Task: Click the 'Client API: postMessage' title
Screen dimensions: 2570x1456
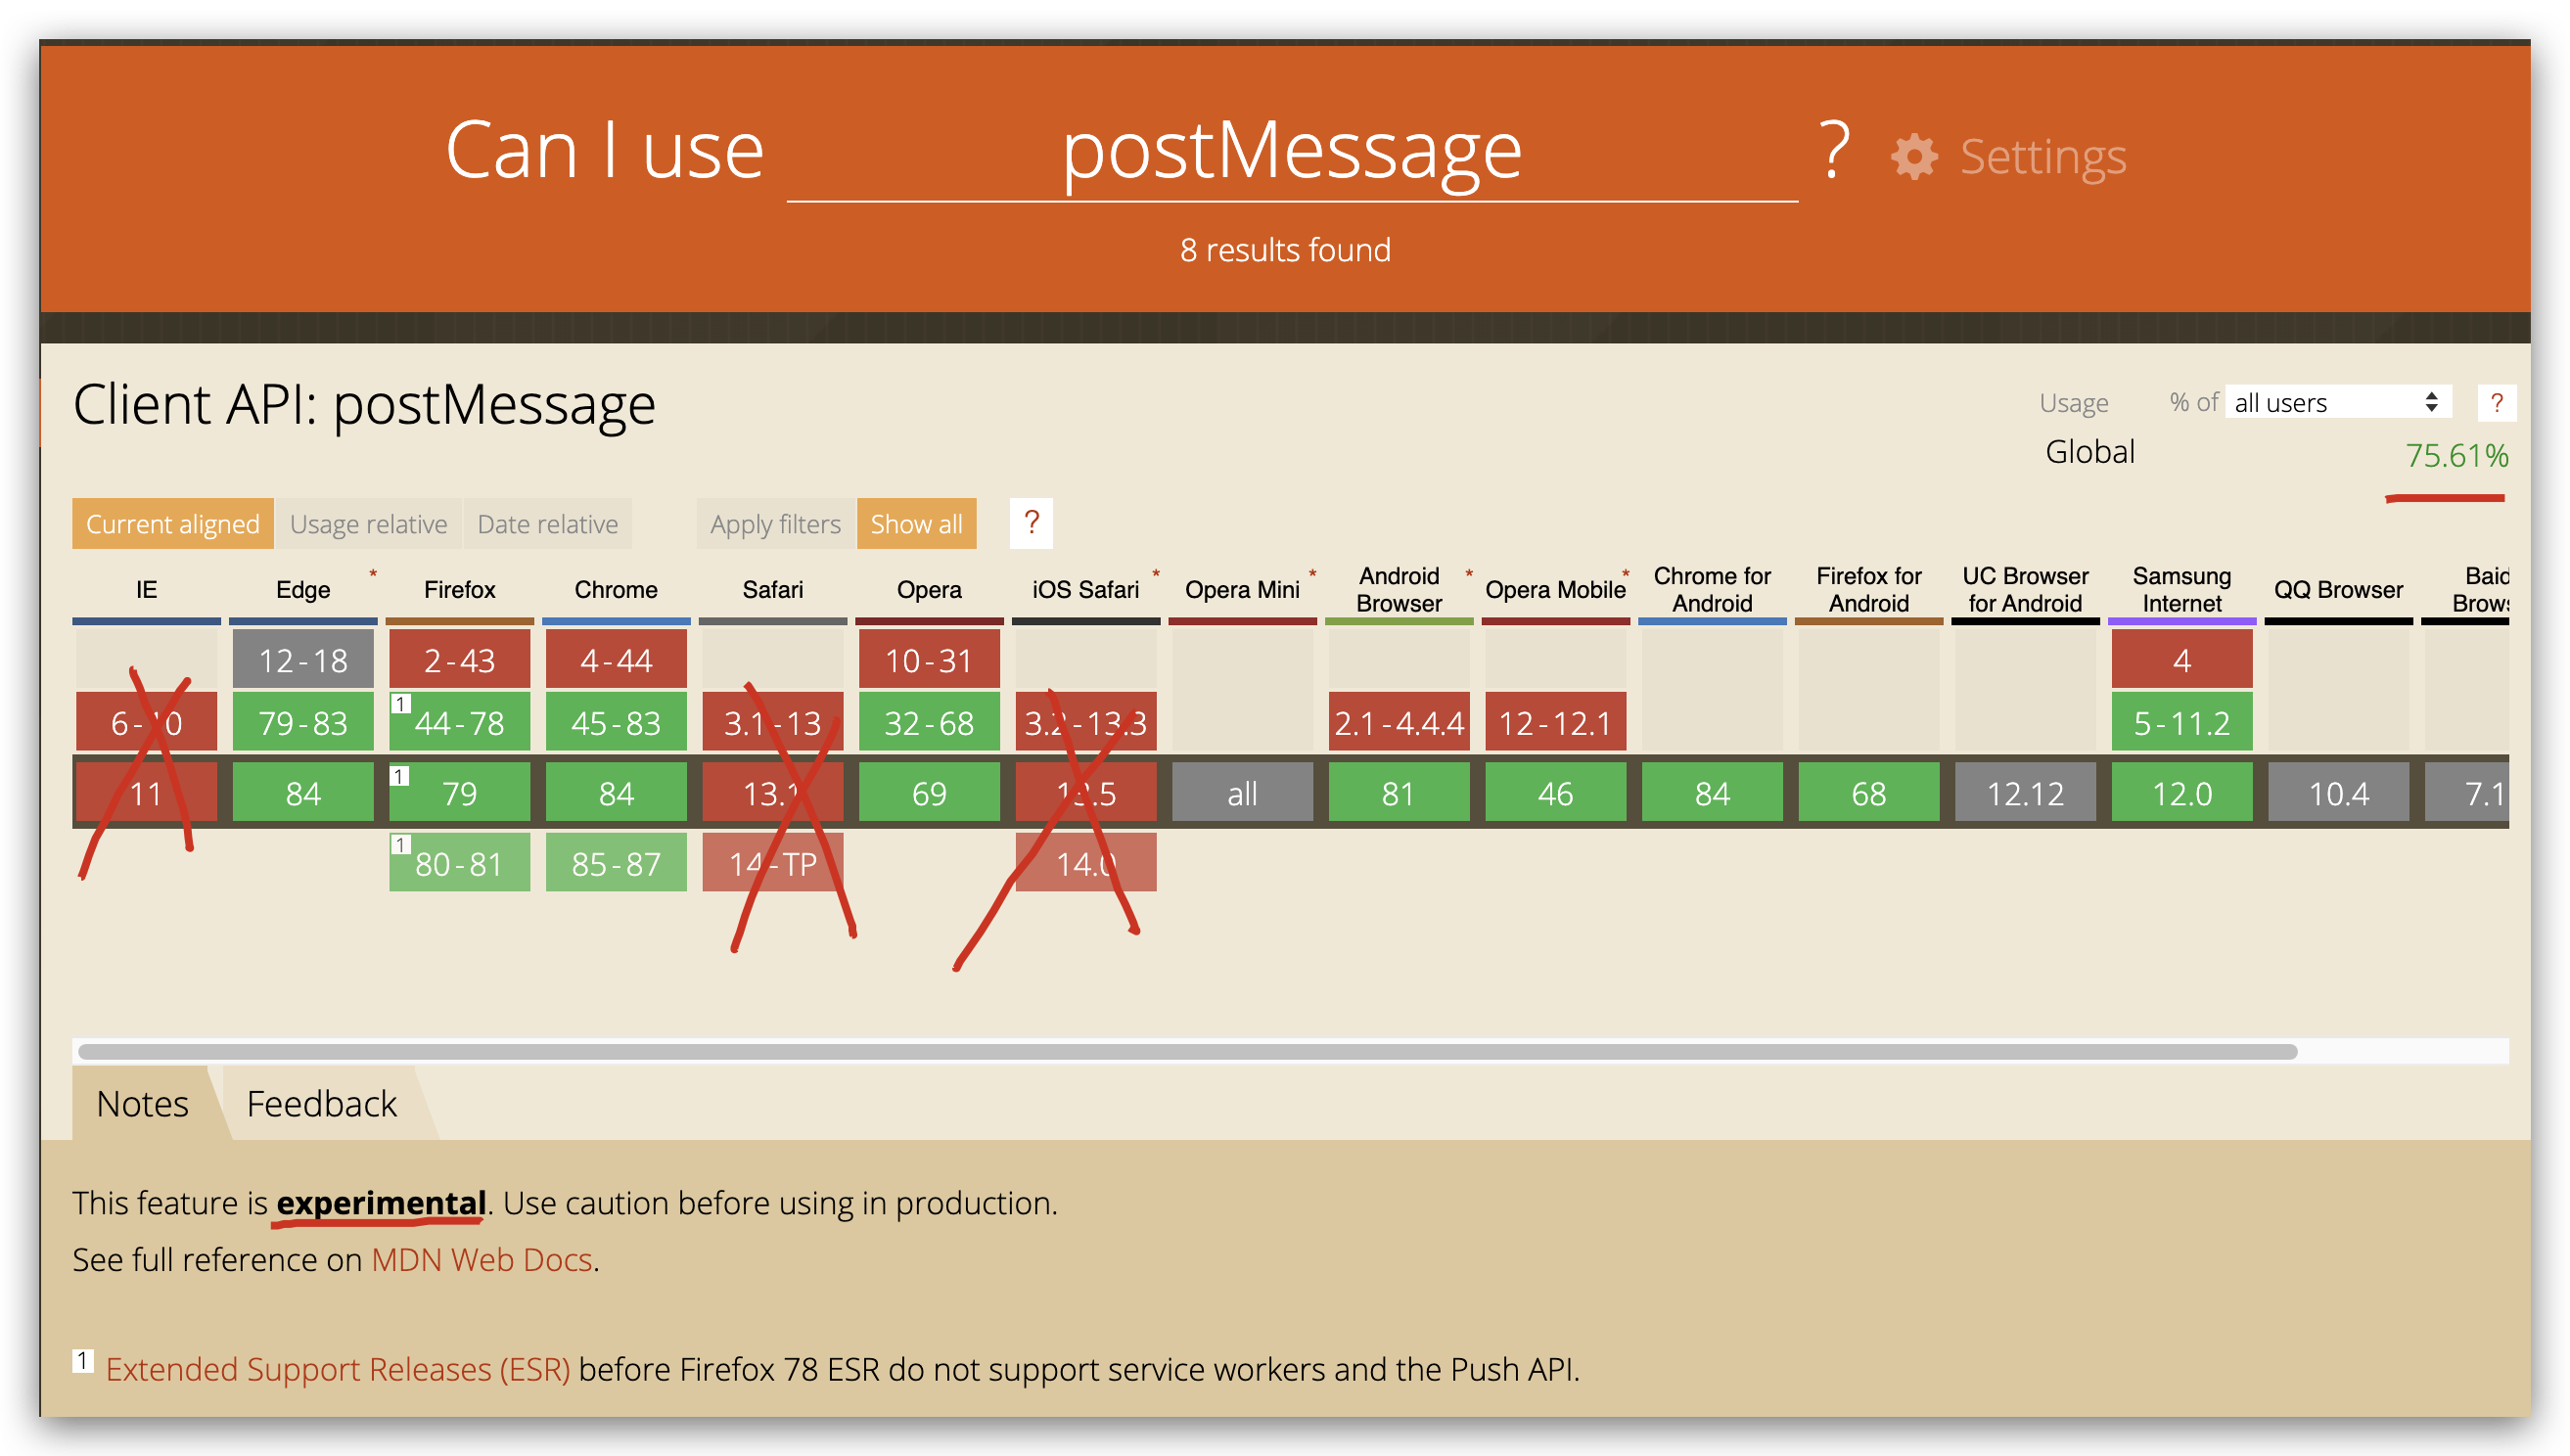Action: (x=364, y=406)
